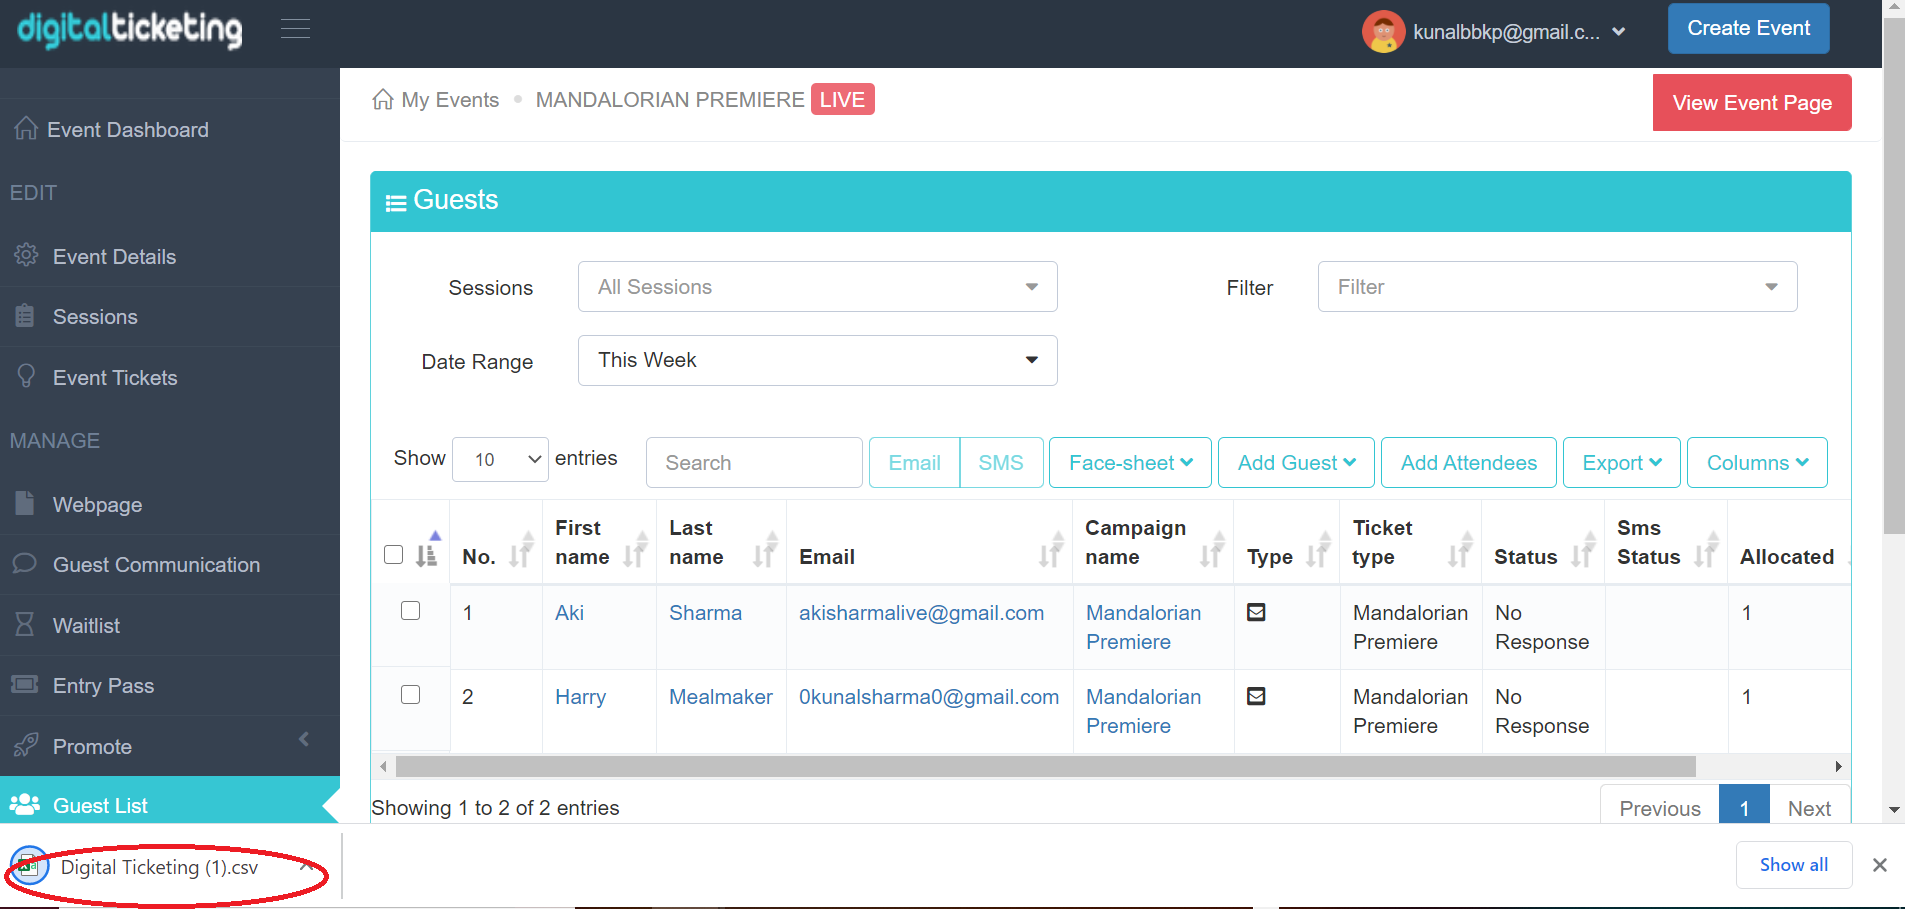Expand the Add Guest dropdown
The width and height of the screenshot is (1905, 909).
tap(1296, 462)
